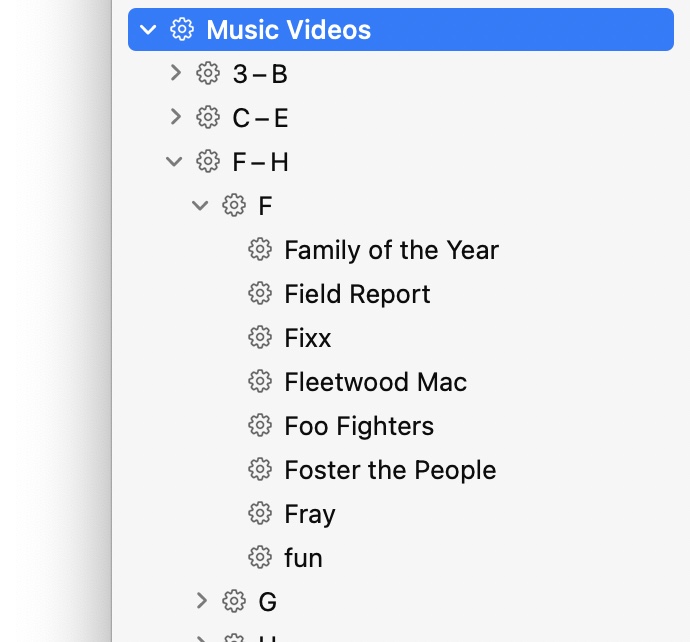The image size is (690, 642).
Task: Select the Field Report entry
Action: [x=357, y=294]
